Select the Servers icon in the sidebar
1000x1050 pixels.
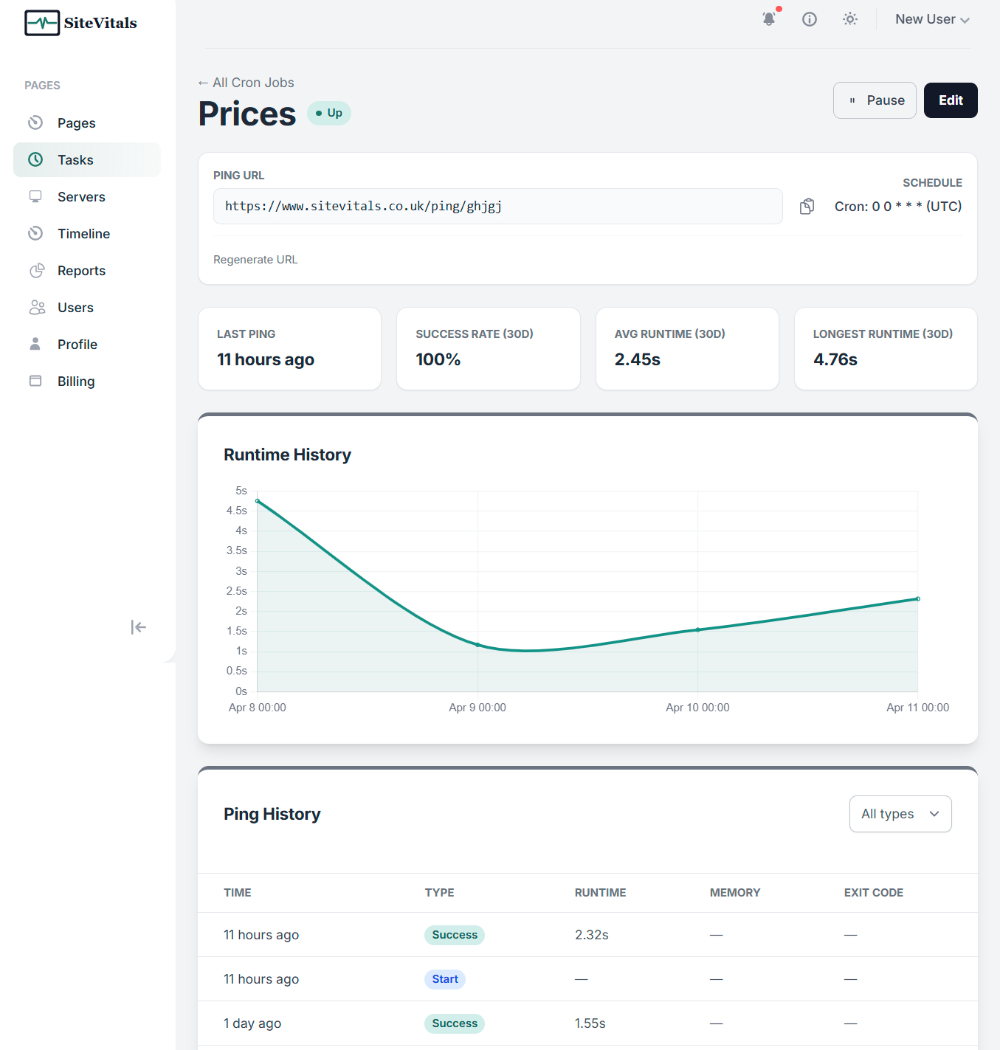coord(37,196)
